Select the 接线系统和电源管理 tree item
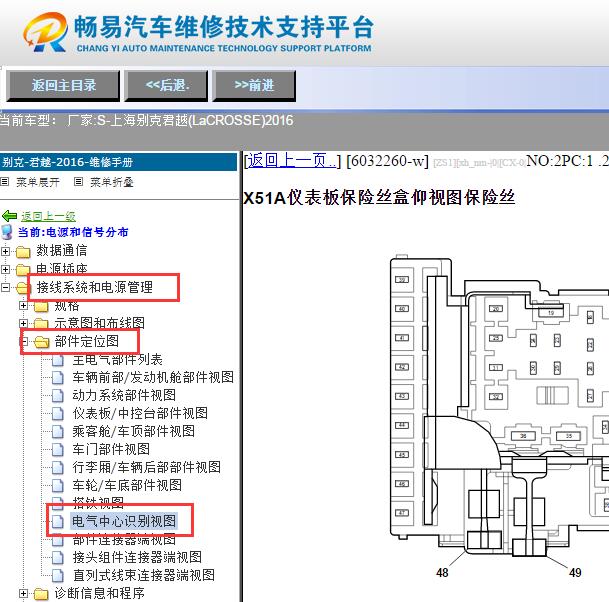Viewport: 609px width, 602px height. coord(95,287)
